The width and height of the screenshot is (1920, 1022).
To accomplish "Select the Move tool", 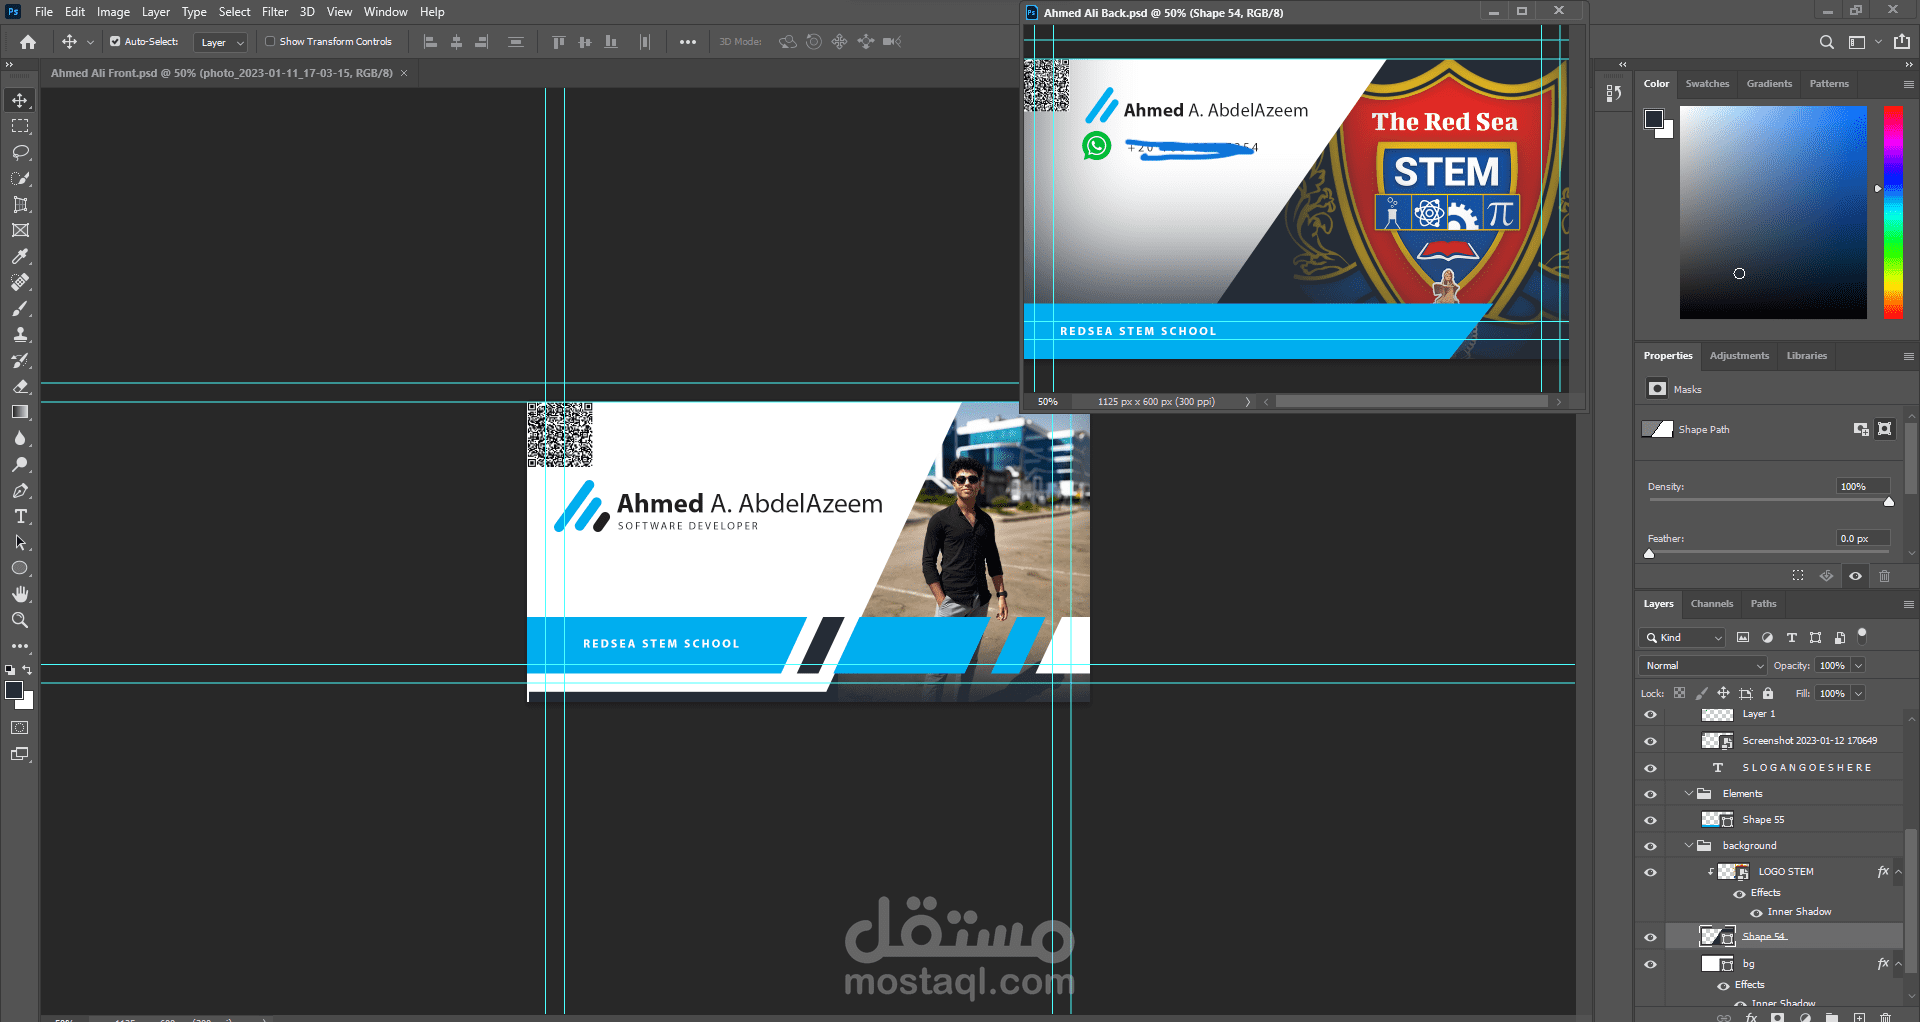I will click(x=20, y=100).
